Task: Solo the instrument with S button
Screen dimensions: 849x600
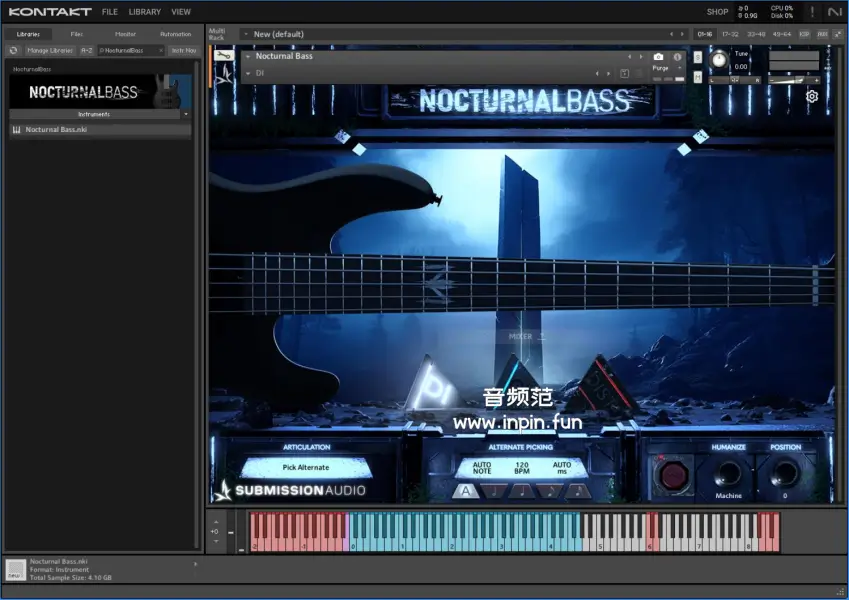Action: click(x=698, y=57)
